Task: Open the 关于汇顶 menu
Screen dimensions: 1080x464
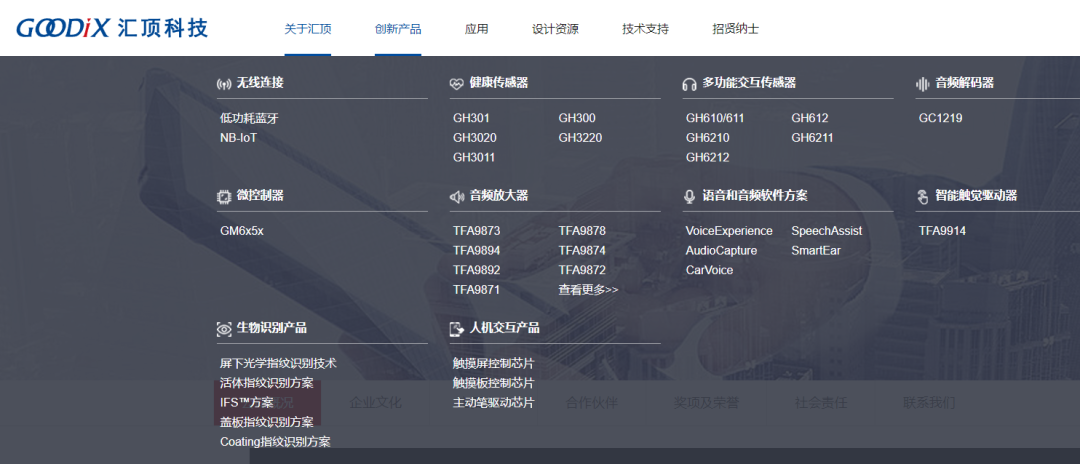Action: [308, 29]
